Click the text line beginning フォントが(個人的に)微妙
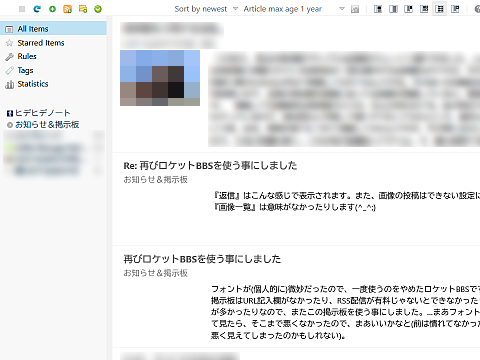This screenshot has width=480, height=360. [345, 289]
